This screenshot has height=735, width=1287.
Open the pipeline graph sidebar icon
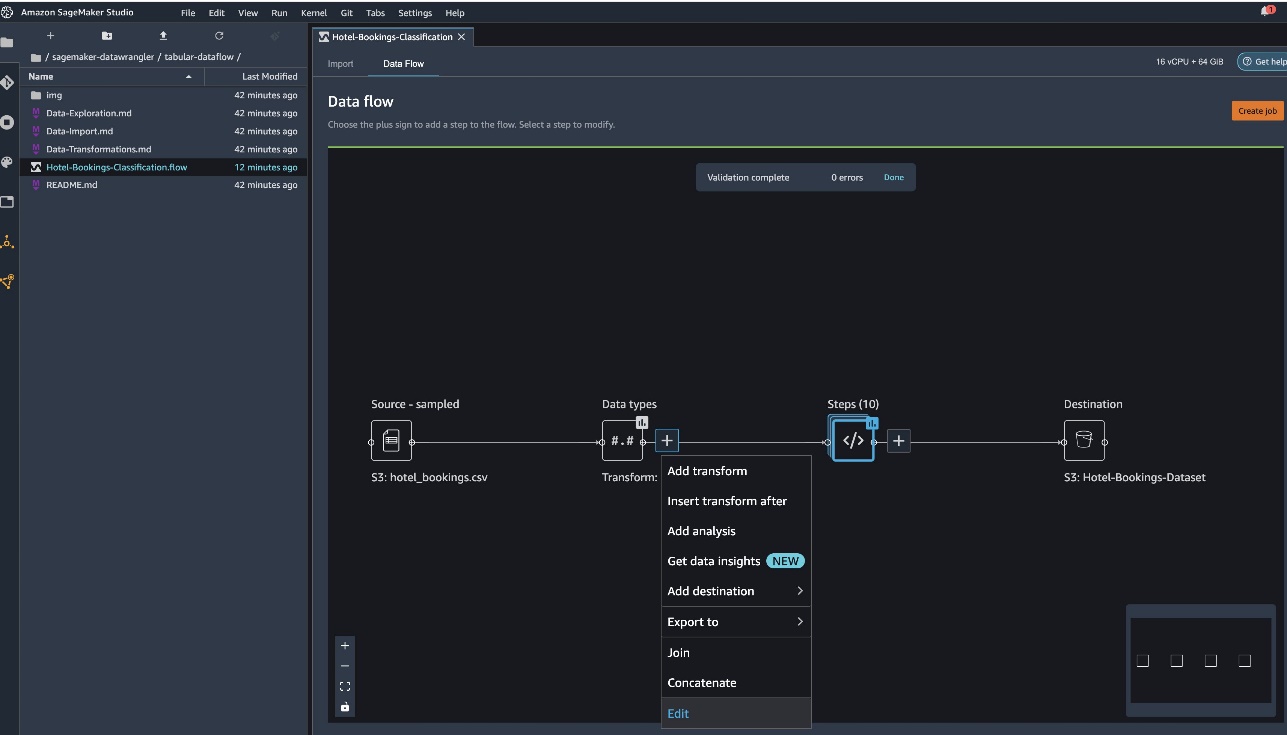pyautogui.click(x=6, y=282)
